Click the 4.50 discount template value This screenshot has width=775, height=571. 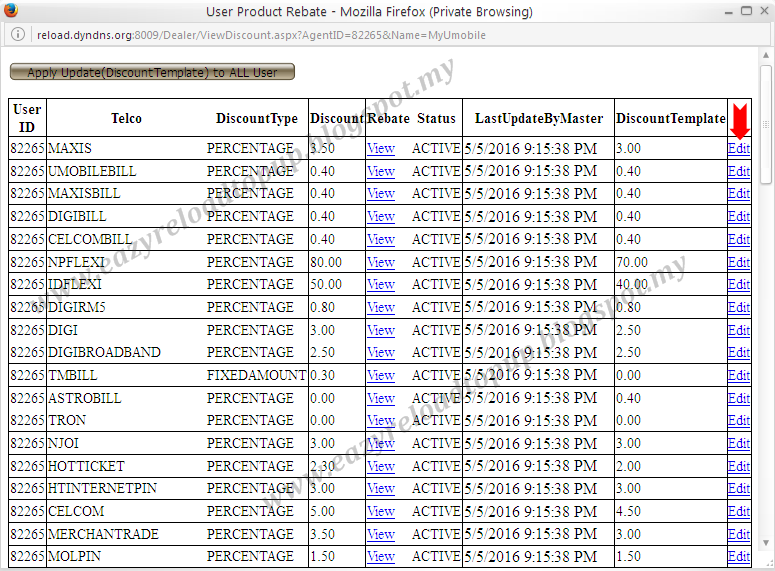pyautogui.click(x=628, y=511)
